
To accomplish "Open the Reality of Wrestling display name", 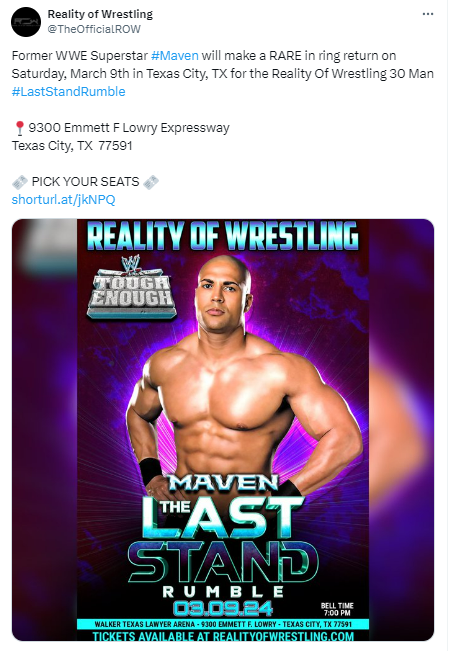I will (x=100, y=14).
